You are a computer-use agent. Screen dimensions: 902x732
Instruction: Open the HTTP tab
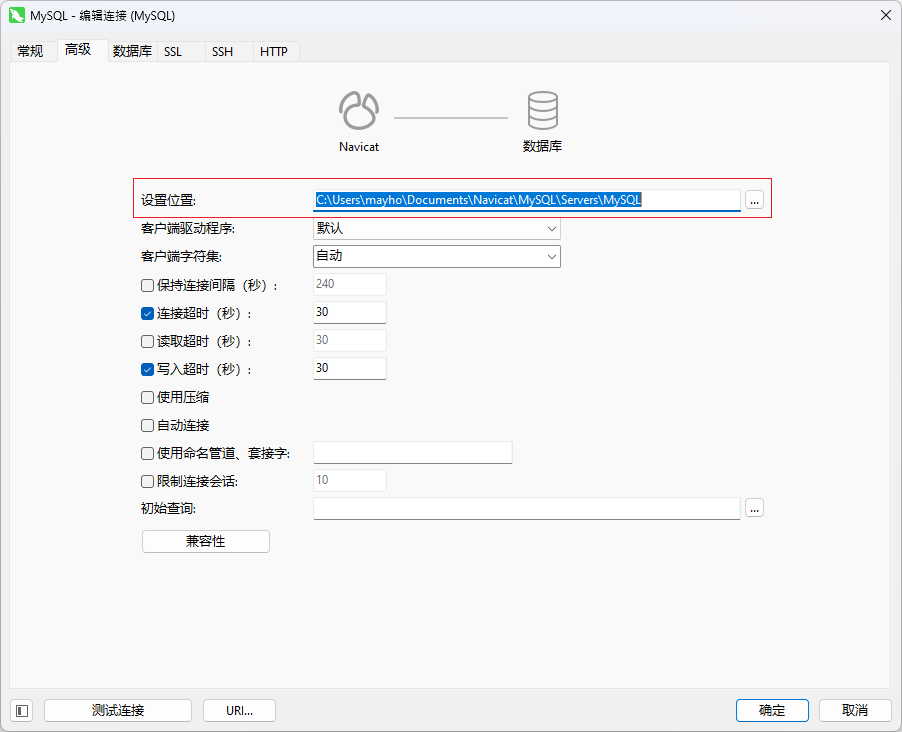[x=274, y=51]
